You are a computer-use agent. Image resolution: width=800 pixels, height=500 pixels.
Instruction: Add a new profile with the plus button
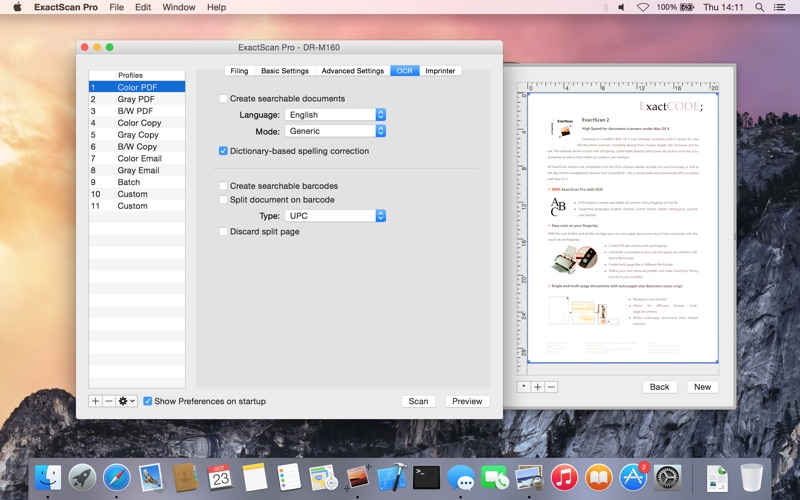pyautogui.click(x=95, y=401)
